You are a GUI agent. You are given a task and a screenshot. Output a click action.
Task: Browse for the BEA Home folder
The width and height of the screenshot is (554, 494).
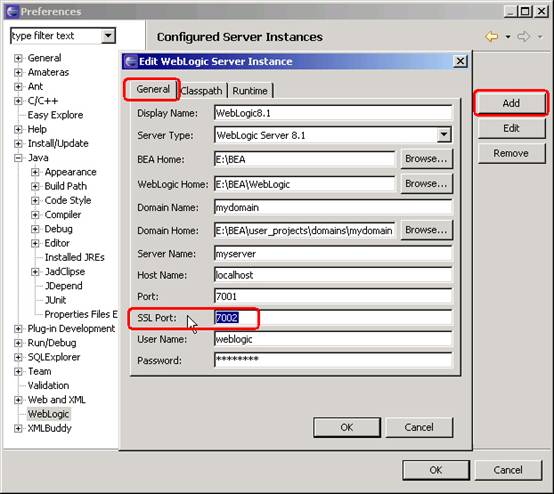[426, 159]
